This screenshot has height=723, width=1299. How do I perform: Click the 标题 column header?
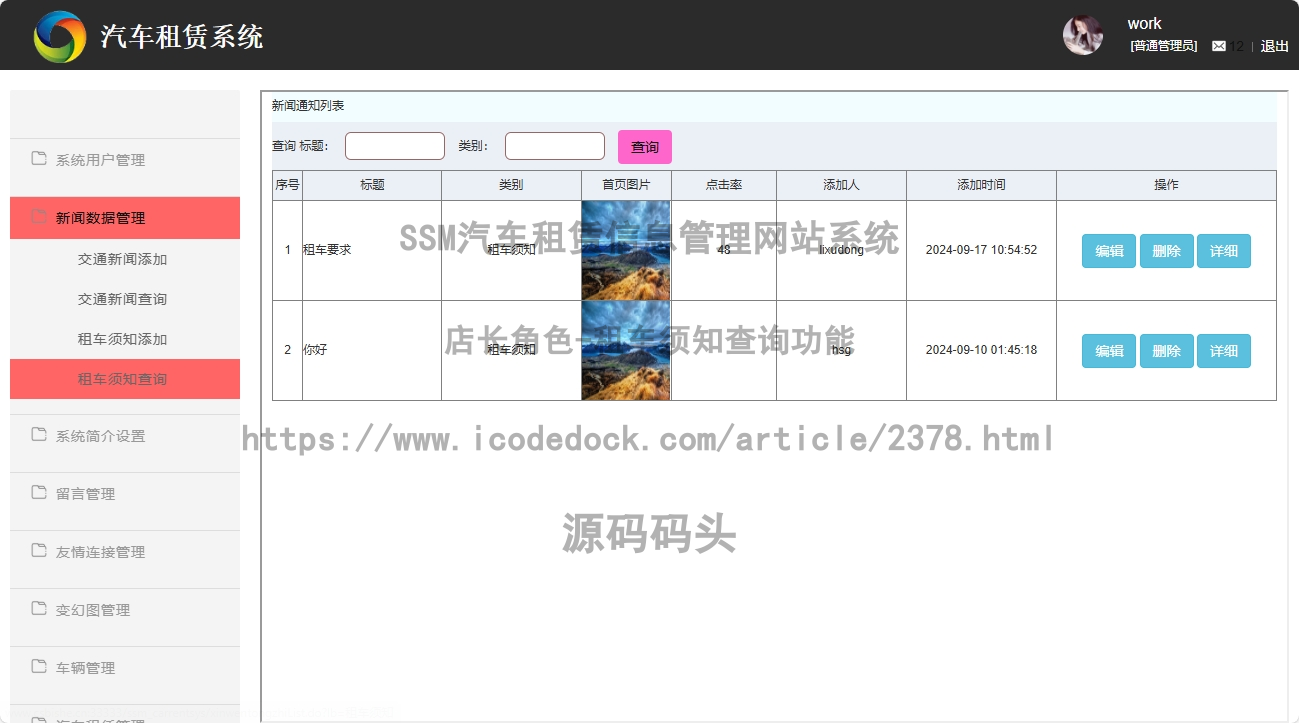pyautogui.click(x=372, y=185)
